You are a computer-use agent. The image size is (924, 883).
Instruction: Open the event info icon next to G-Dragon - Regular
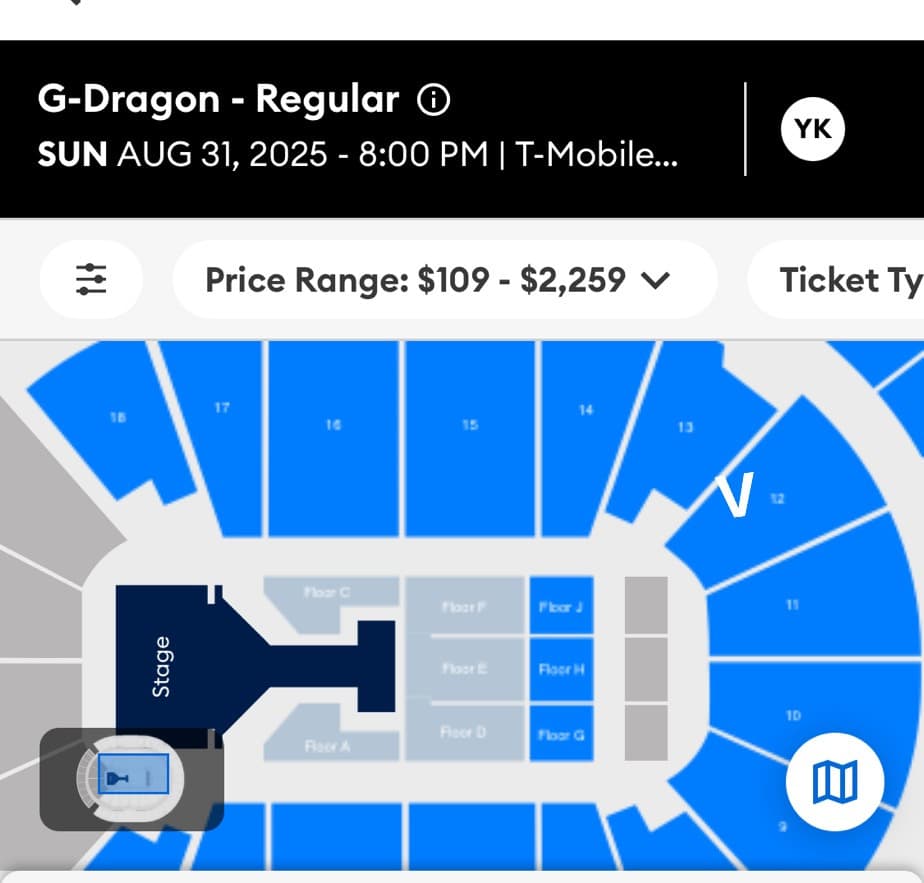[x=434, y=100]
